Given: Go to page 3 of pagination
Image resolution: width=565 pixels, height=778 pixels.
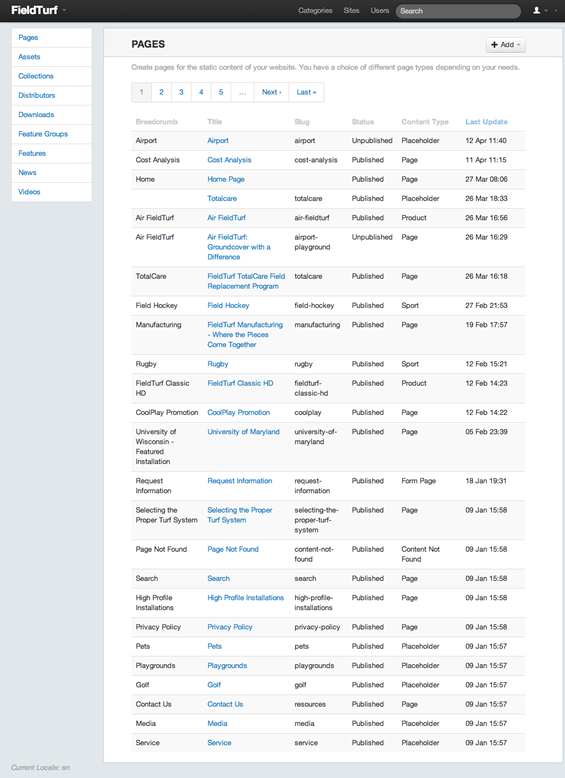Looking at the screenshot, I should [x=181, y=92].
